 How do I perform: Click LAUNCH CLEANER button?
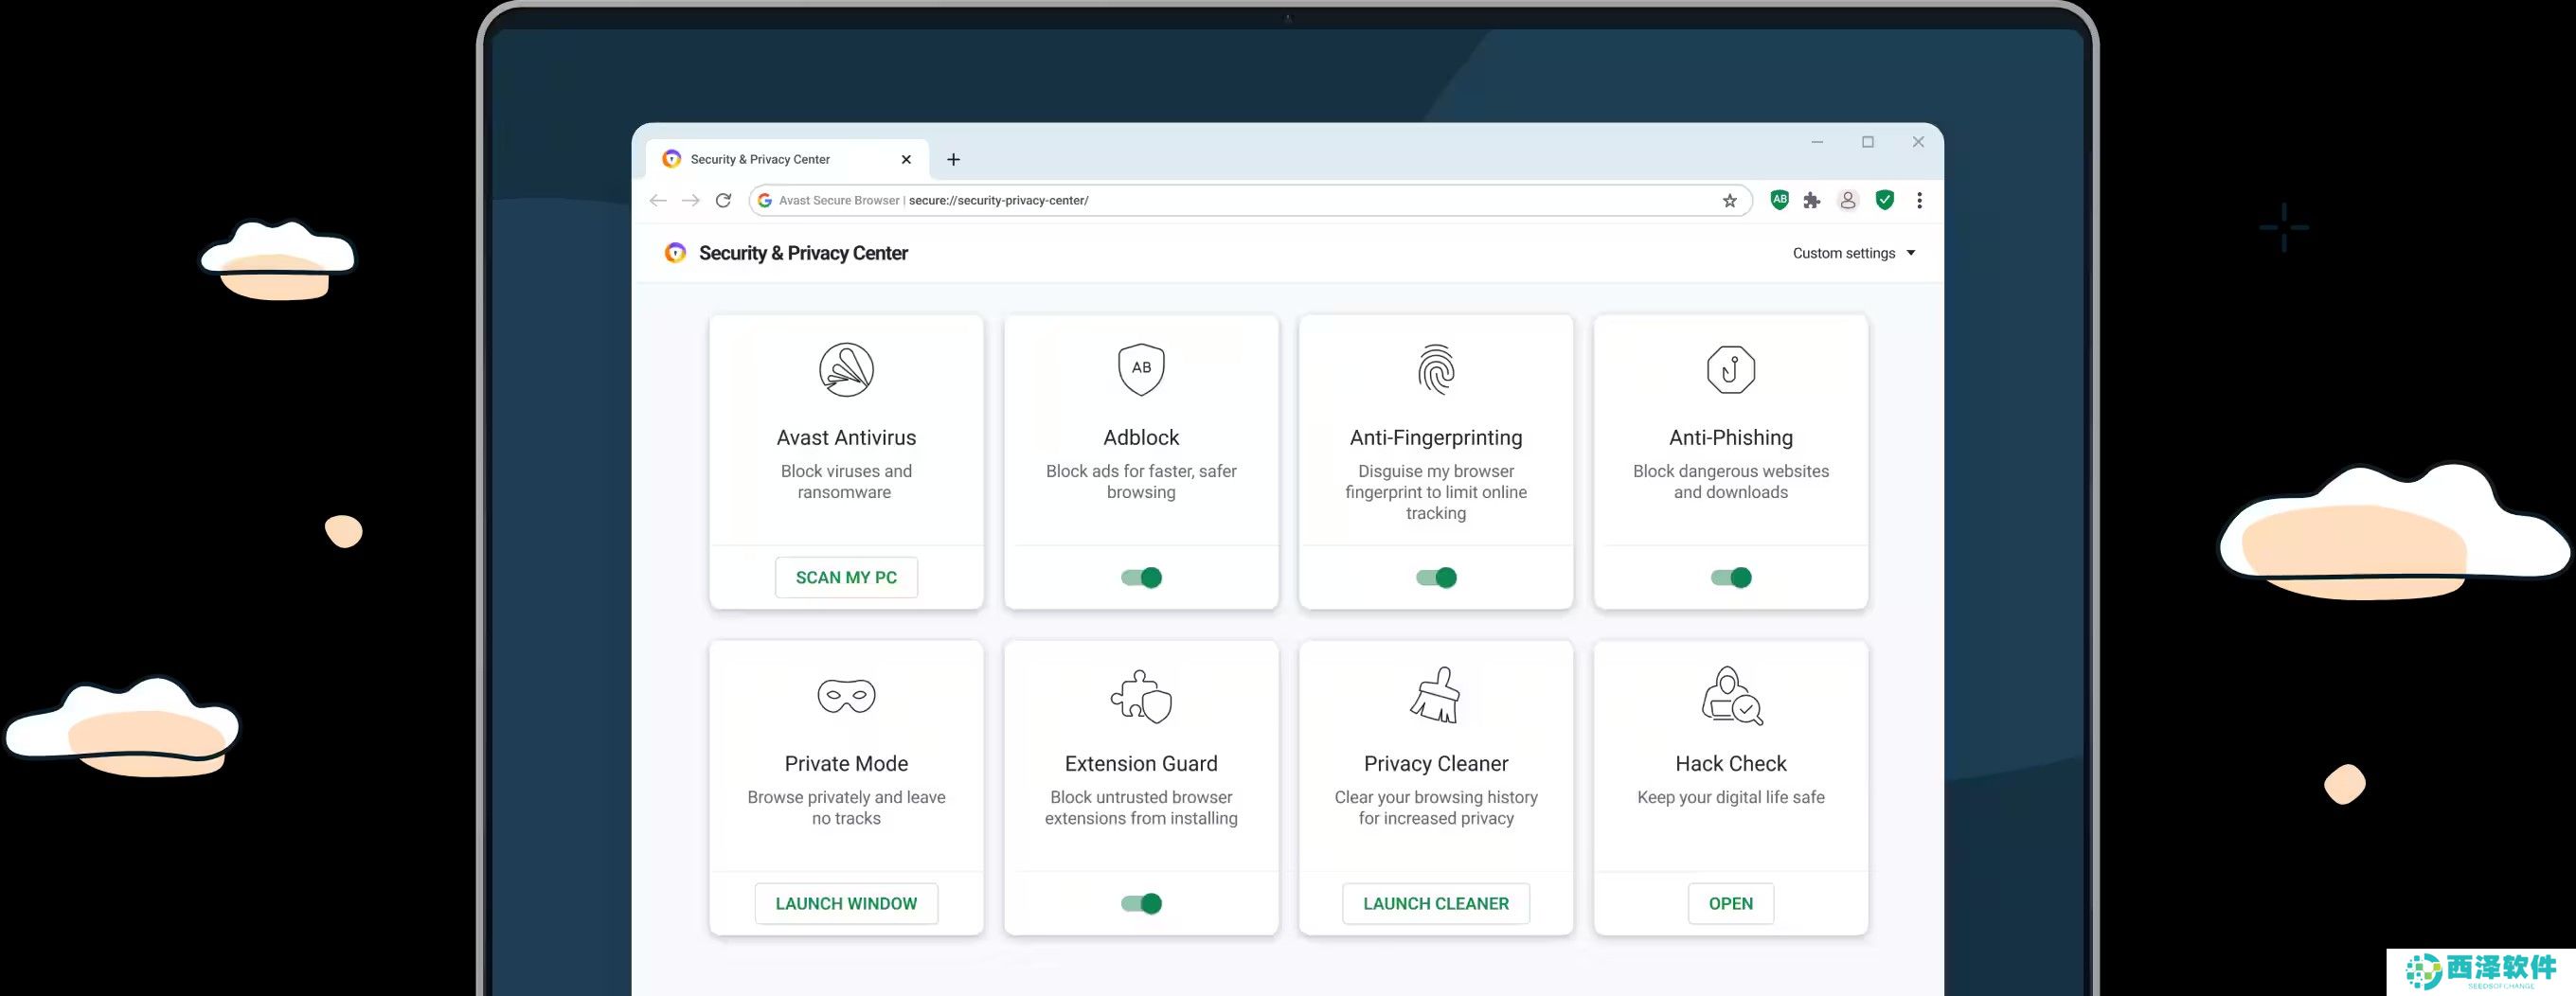(x=1436, y=904)
